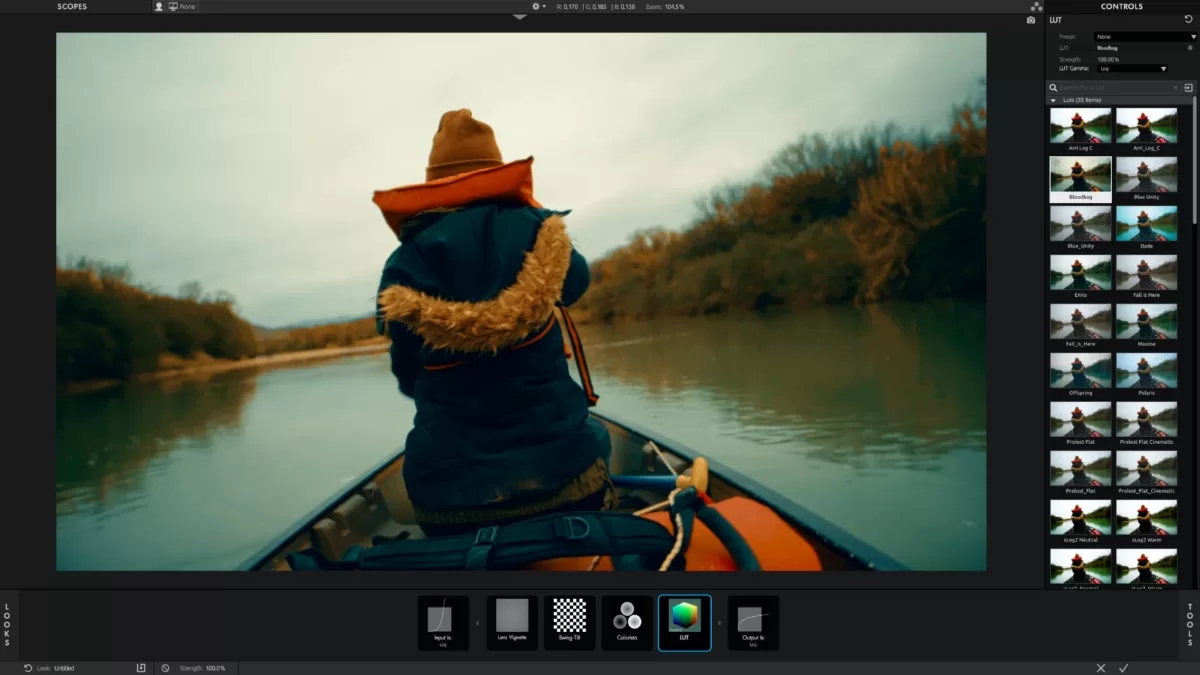
Task: Cancel changes with the X icon
Action: 1101,667
